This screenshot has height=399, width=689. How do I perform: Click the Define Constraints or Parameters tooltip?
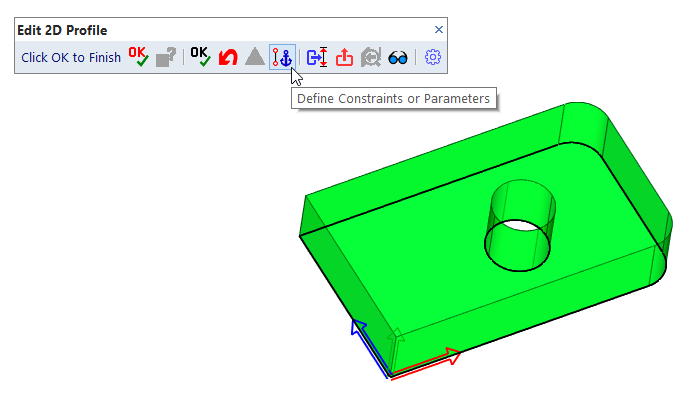[393, 98]
